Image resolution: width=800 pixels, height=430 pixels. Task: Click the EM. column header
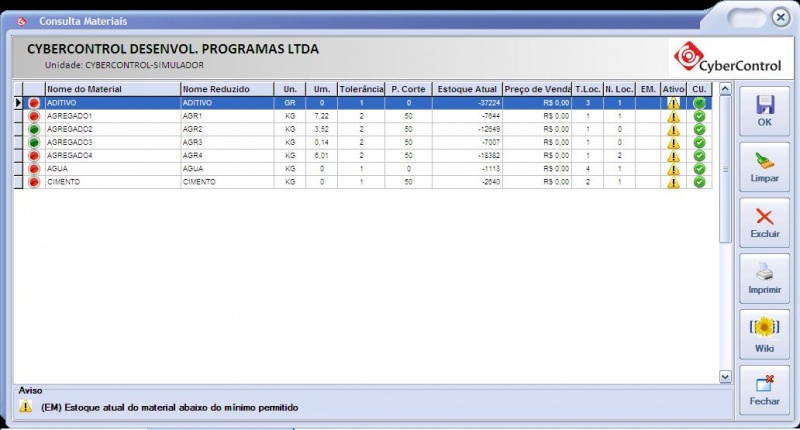[x=648, y=89]
